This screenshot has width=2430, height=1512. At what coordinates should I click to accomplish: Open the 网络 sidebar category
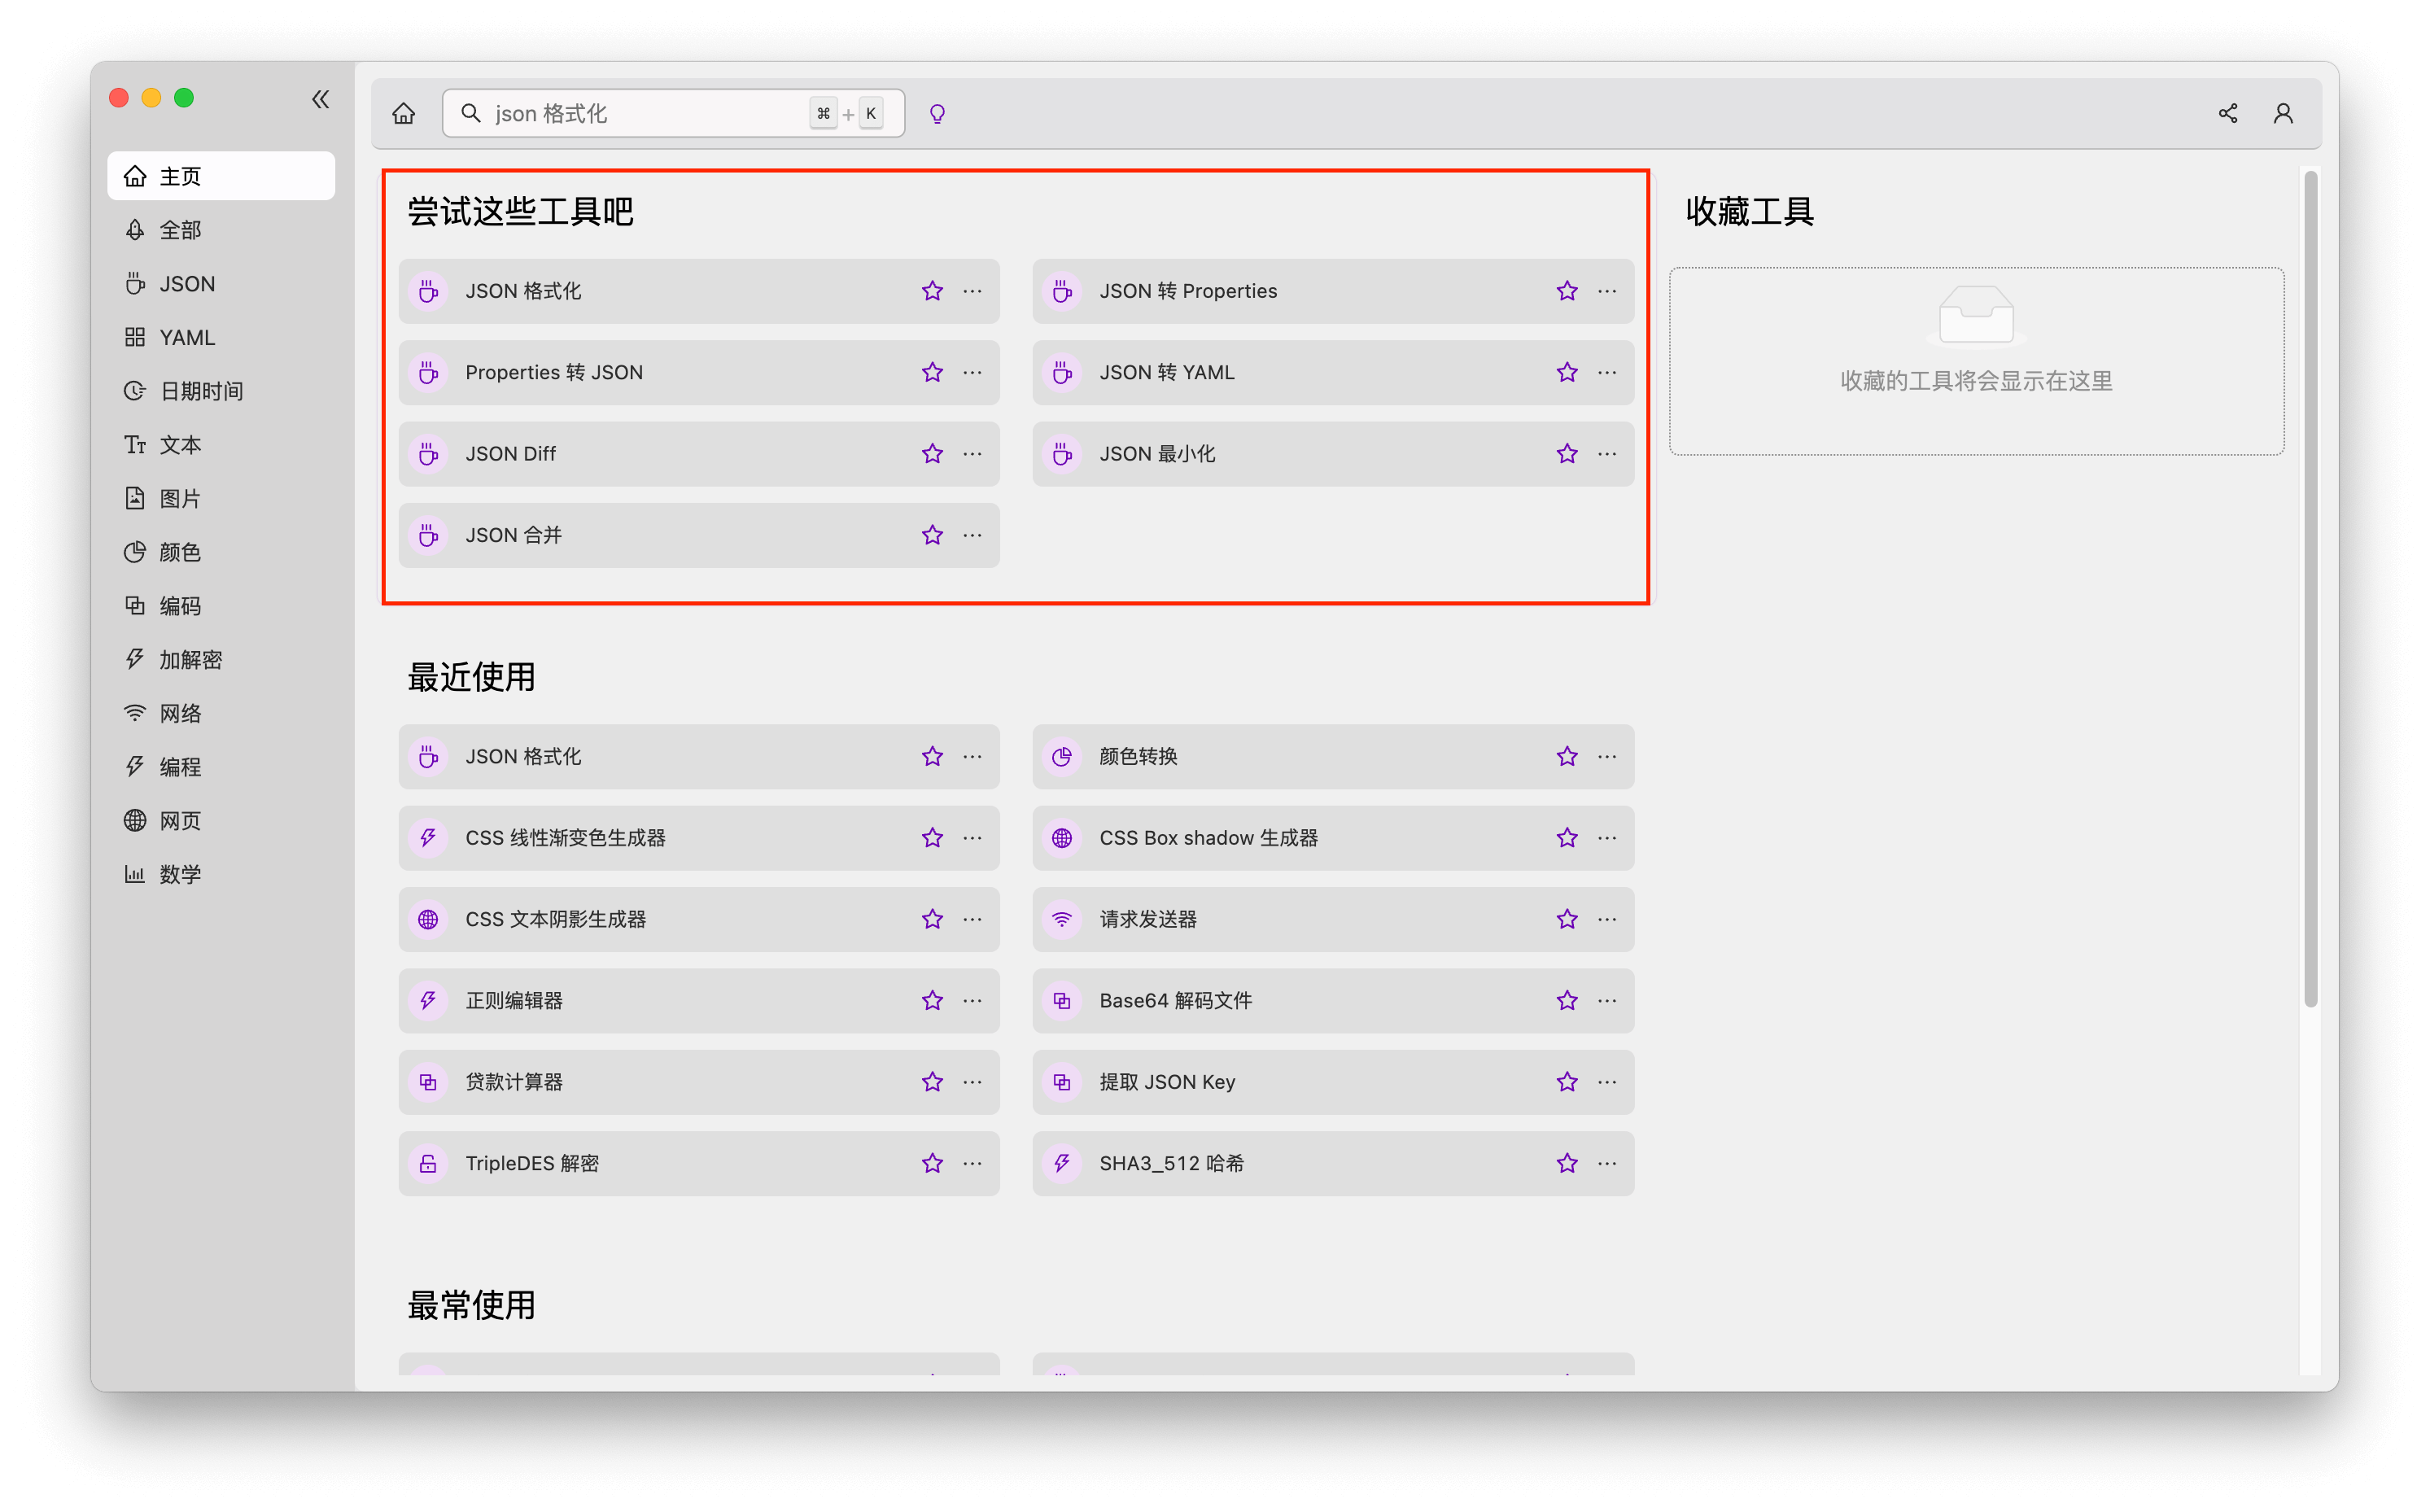coord(180,713)
